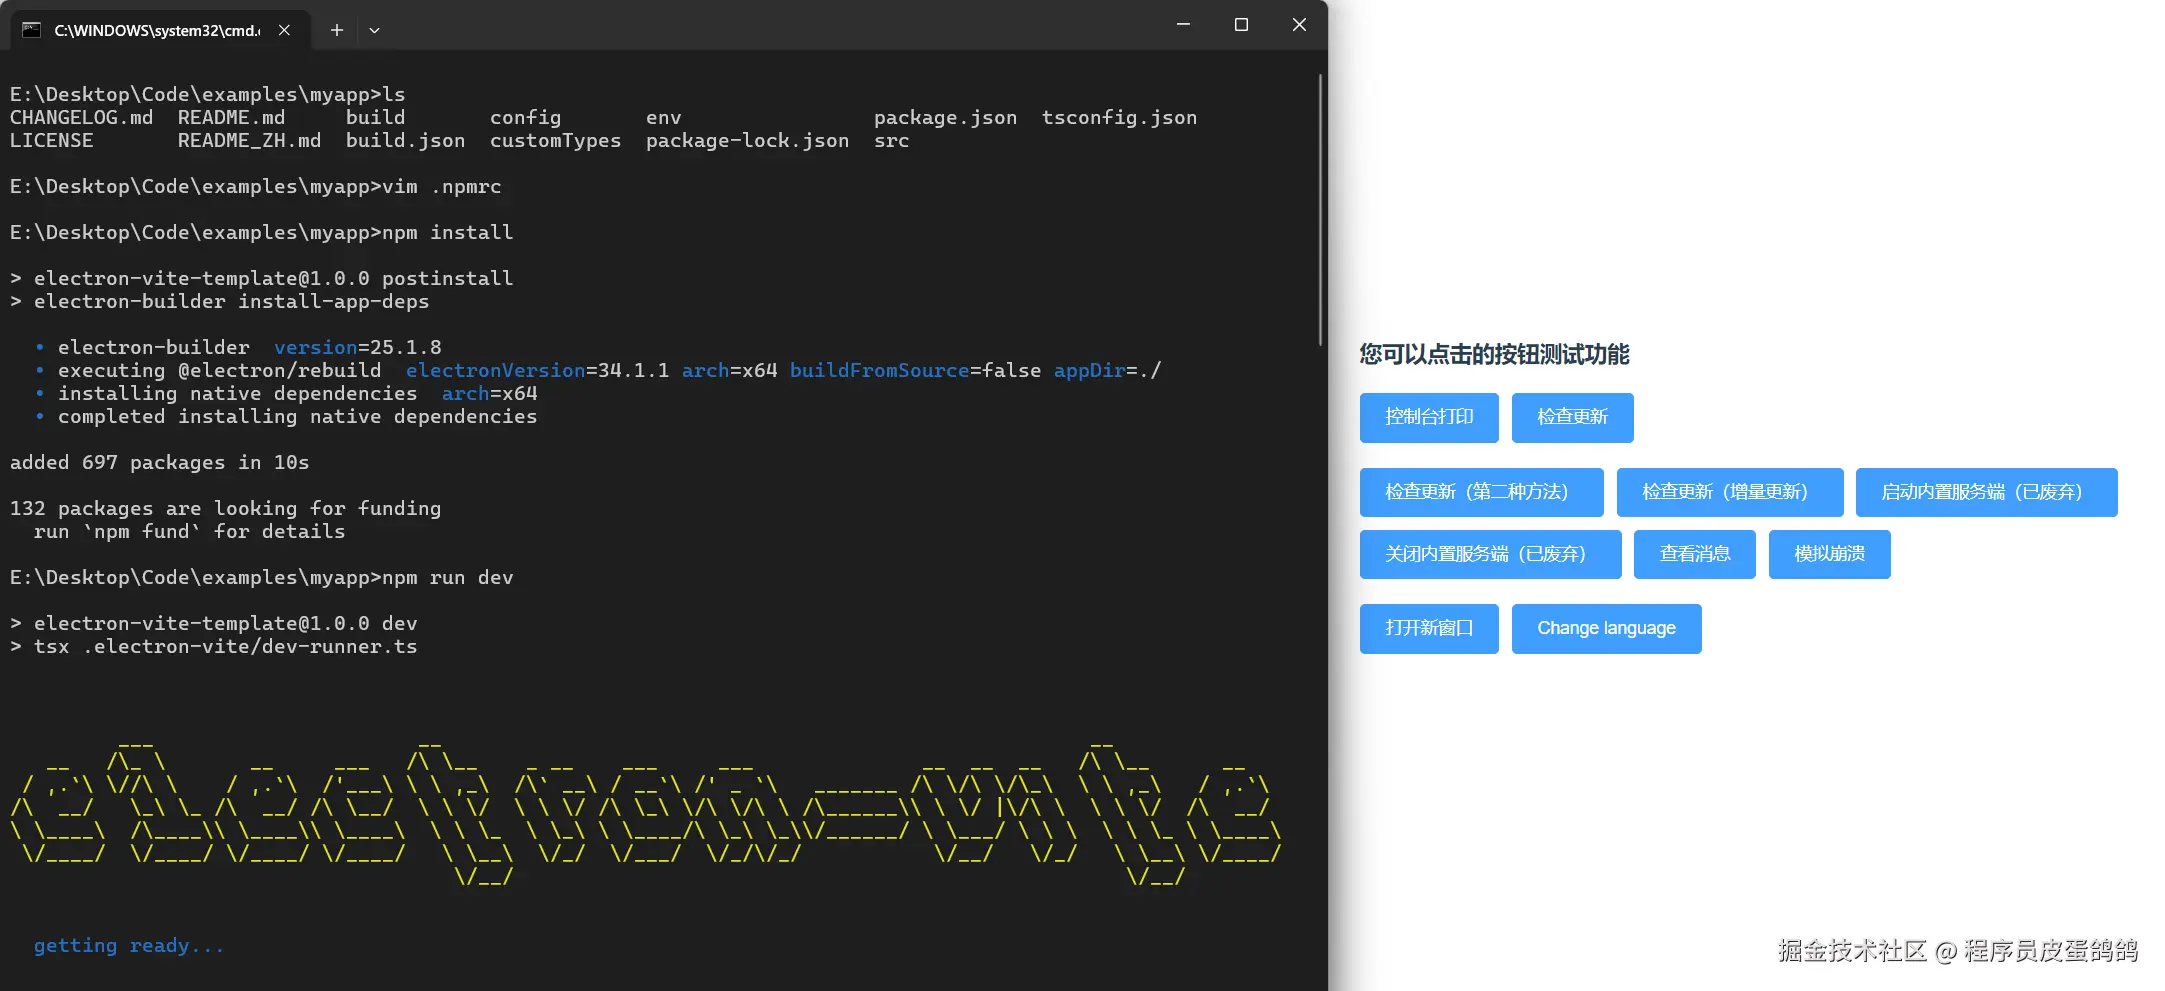The image size is (2165, 991).
Task: Click the cmd icon on the terminal tab
Action: 32,30
